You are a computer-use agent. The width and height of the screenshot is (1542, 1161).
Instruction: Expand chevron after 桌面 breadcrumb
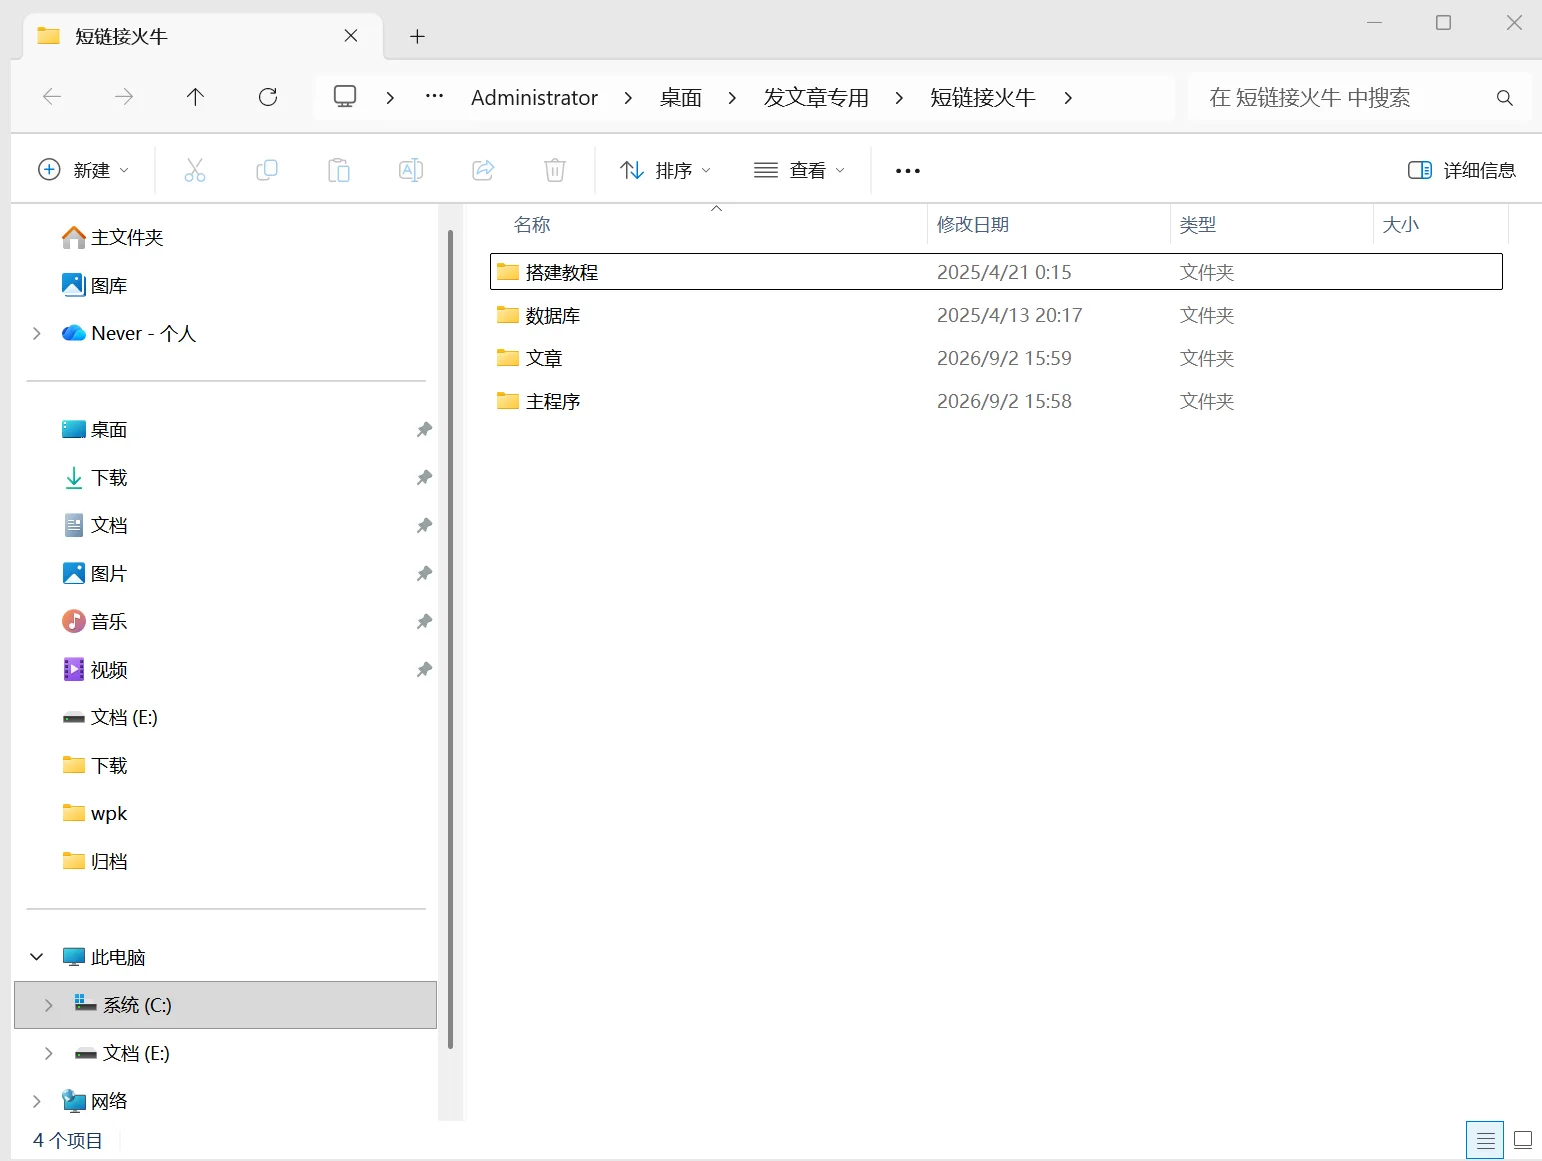732,98
